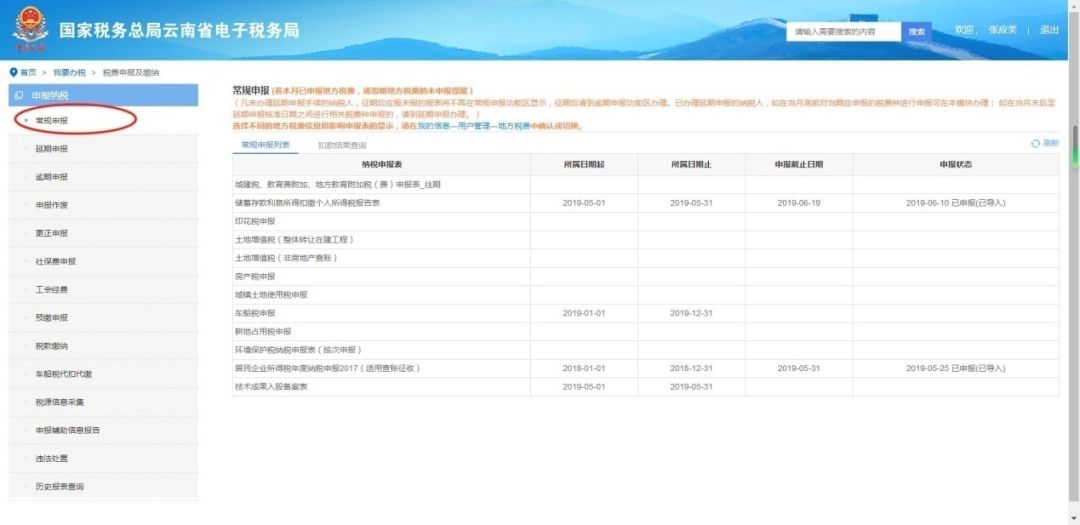The image size is (1080, 525).
Task: Select 延期申报 in the sidebar
Action: (x=52, y=149)
